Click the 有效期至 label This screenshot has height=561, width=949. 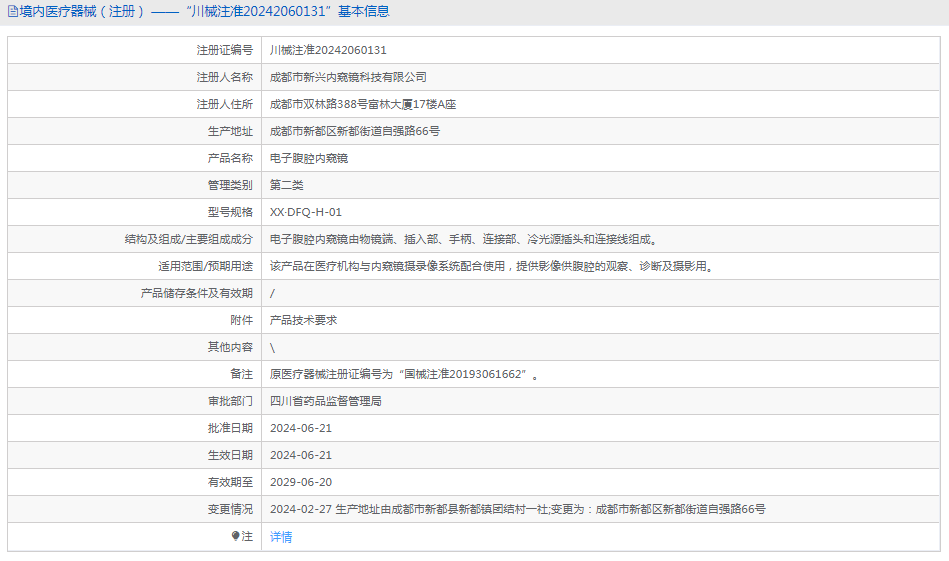230,482
